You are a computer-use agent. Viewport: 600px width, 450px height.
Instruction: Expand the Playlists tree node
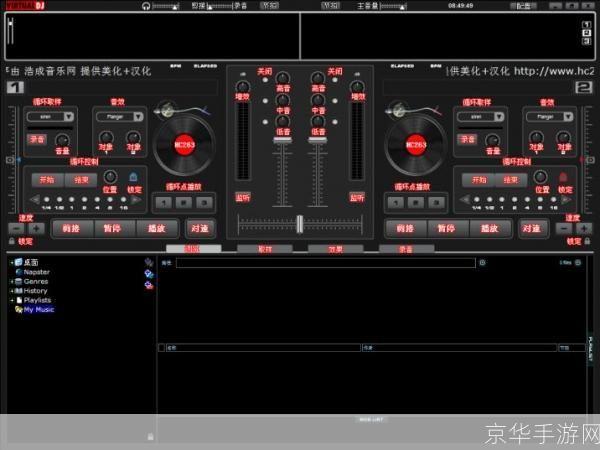[x=12, y=300]
